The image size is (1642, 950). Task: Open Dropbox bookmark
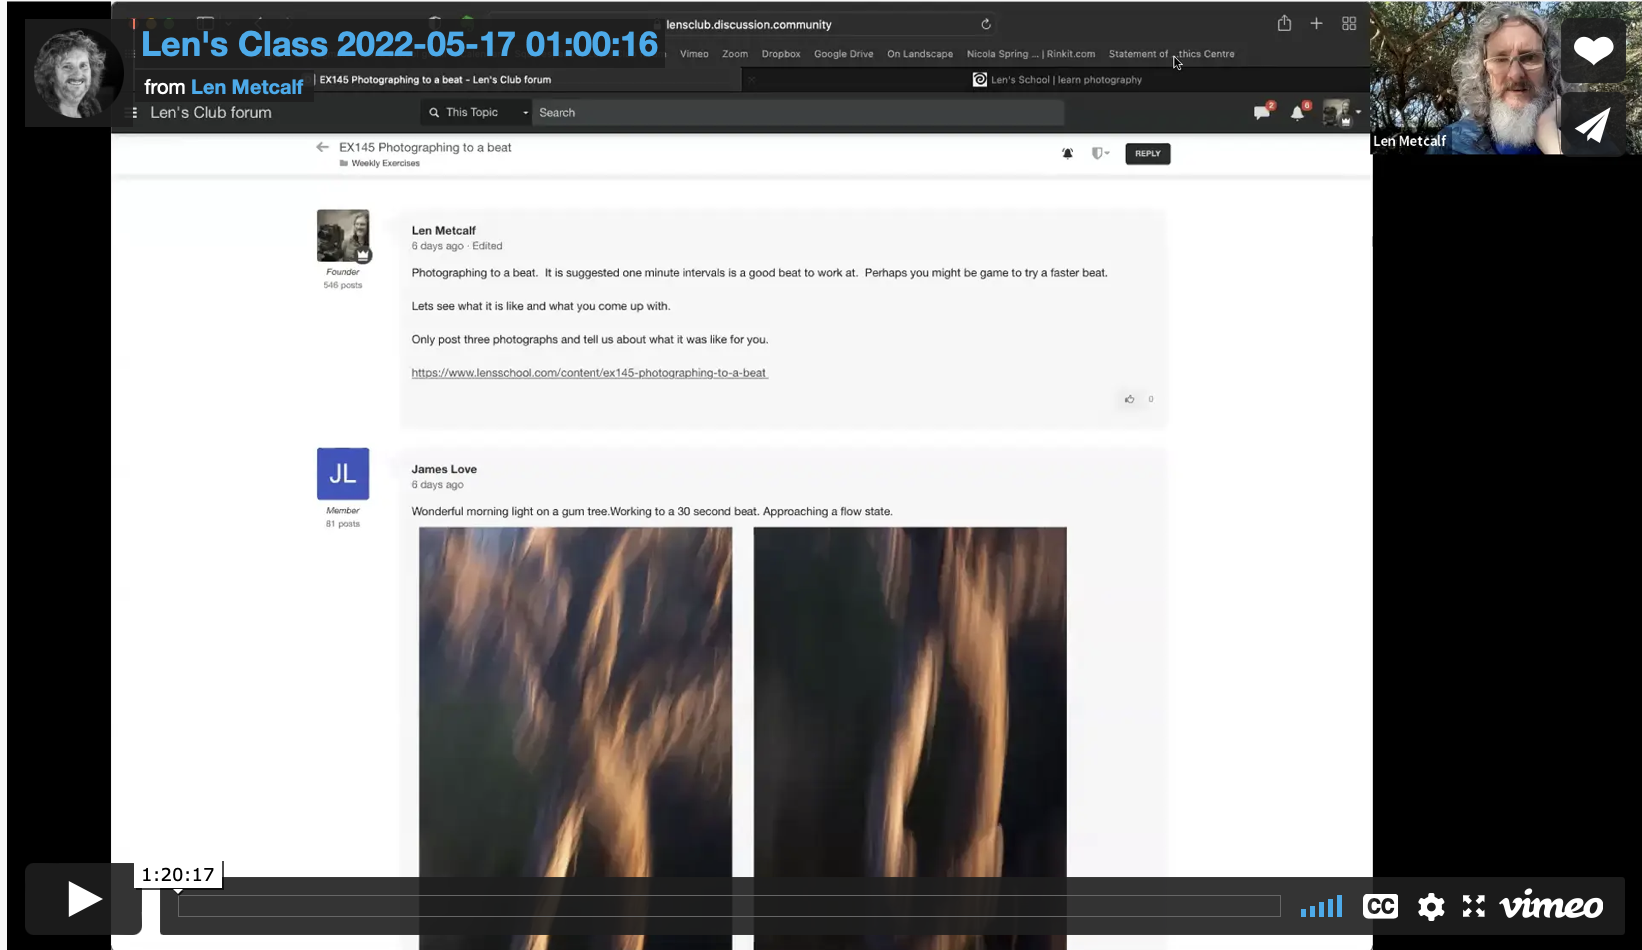(x=781, y=54)
